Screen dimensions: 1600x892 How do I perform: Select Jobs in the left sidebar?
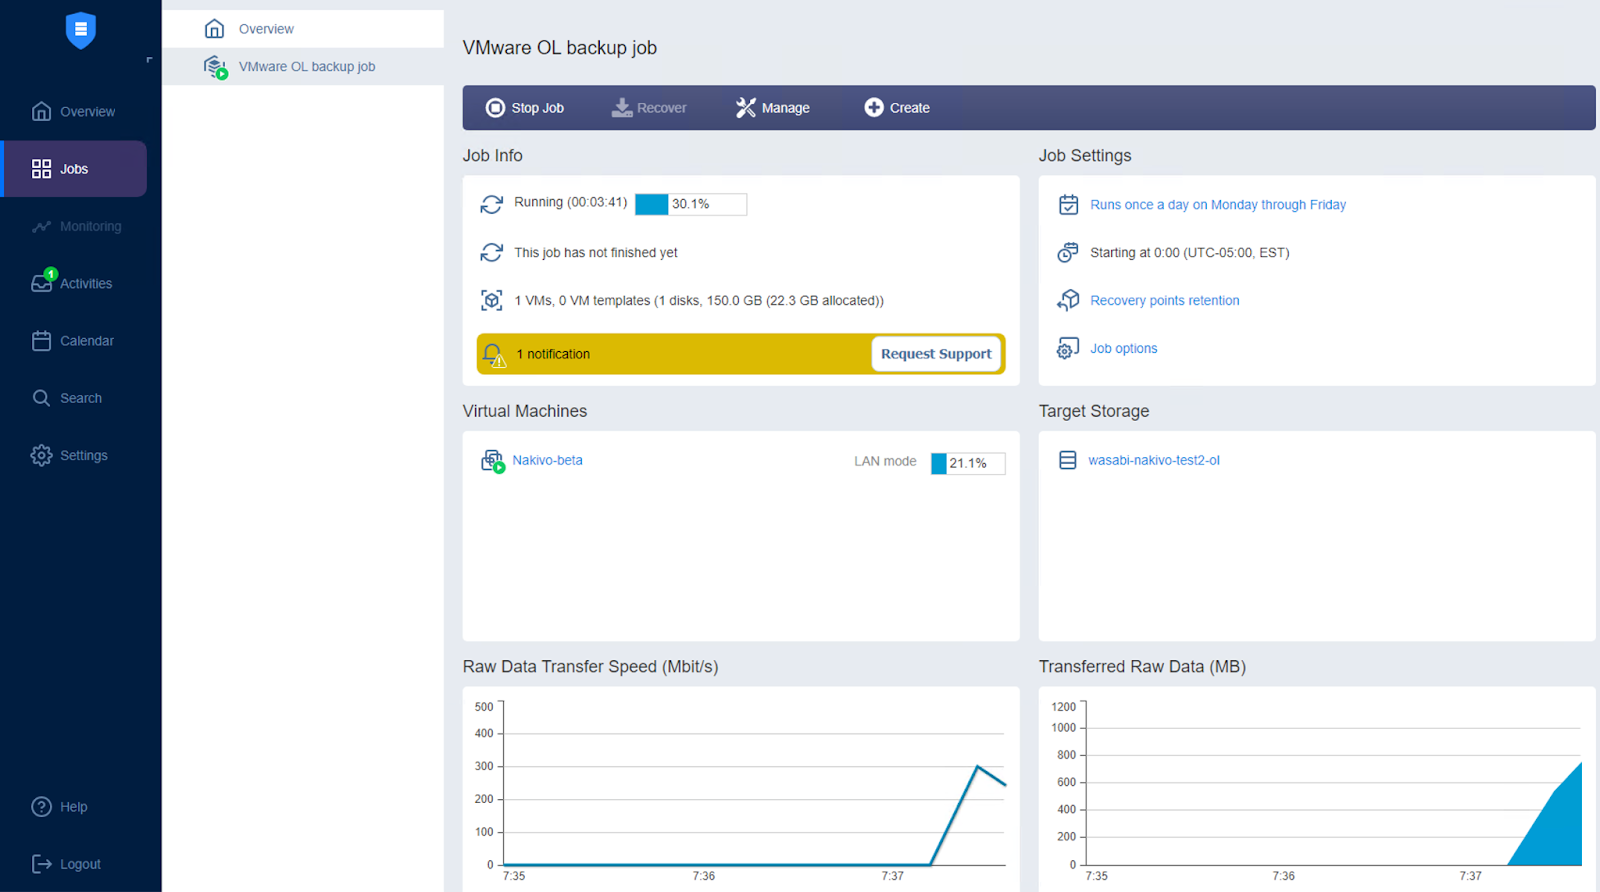coord(75,169)
